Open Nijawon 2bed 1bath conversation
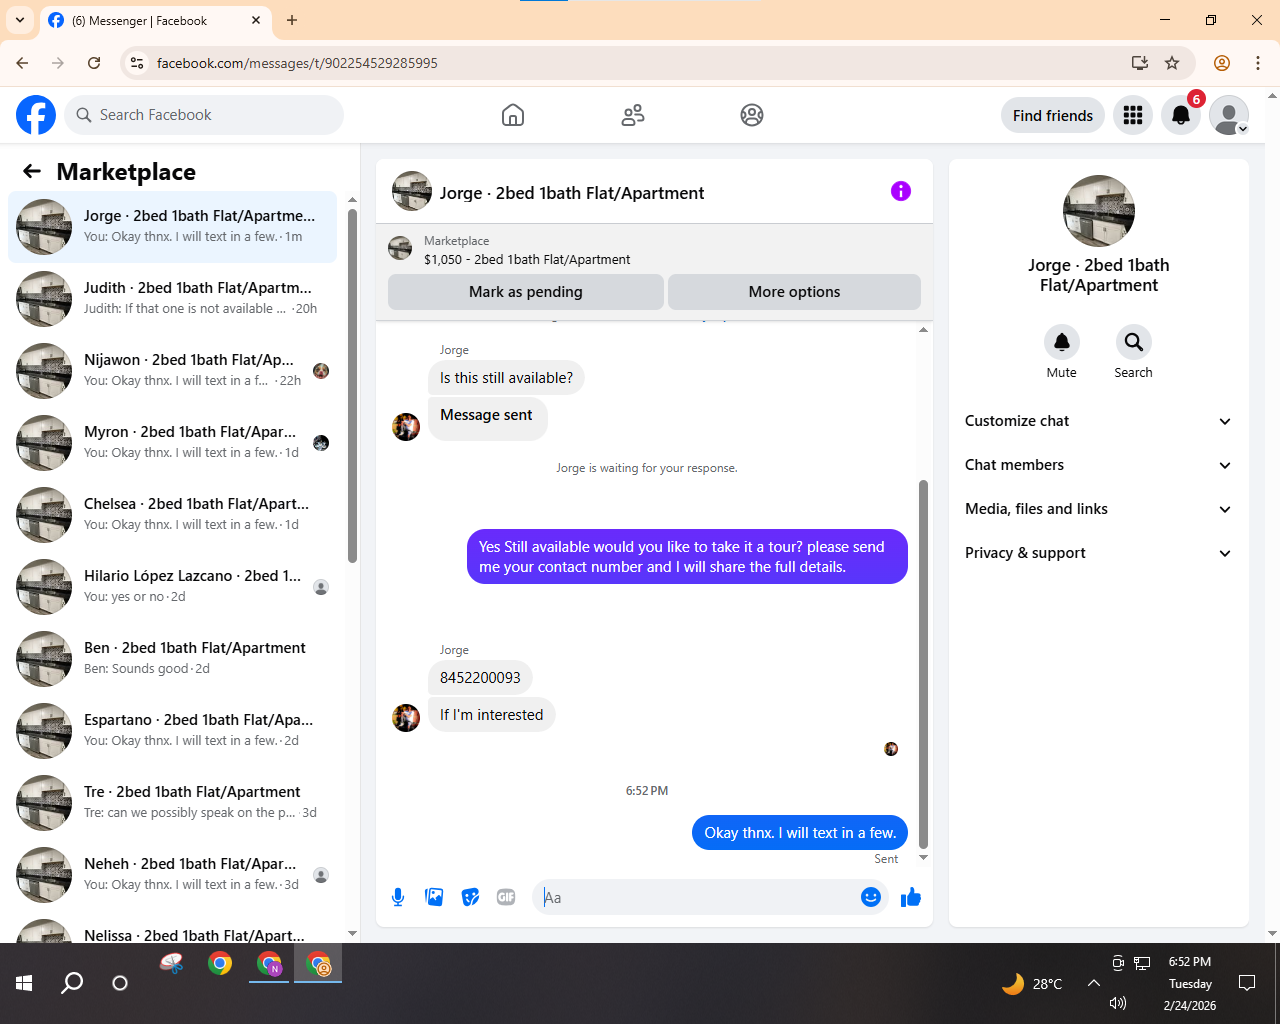This screenshot has width=1280, height=1024. coord(173,371)
